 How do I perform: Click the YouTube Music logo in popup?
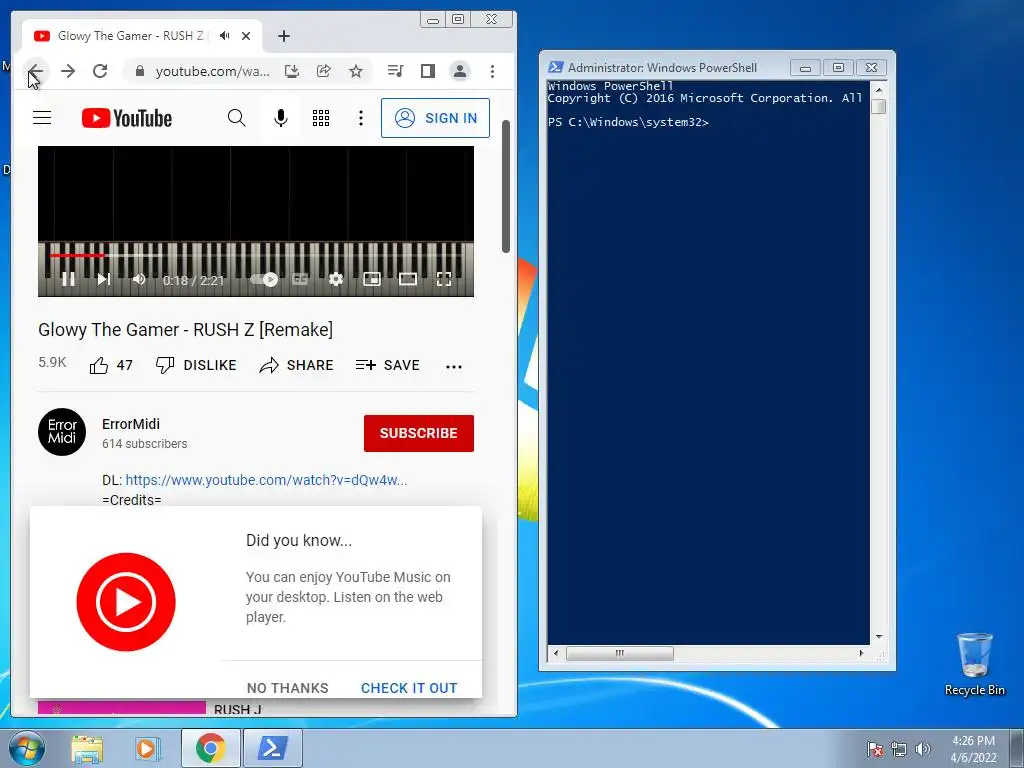(x=126, y=602)
